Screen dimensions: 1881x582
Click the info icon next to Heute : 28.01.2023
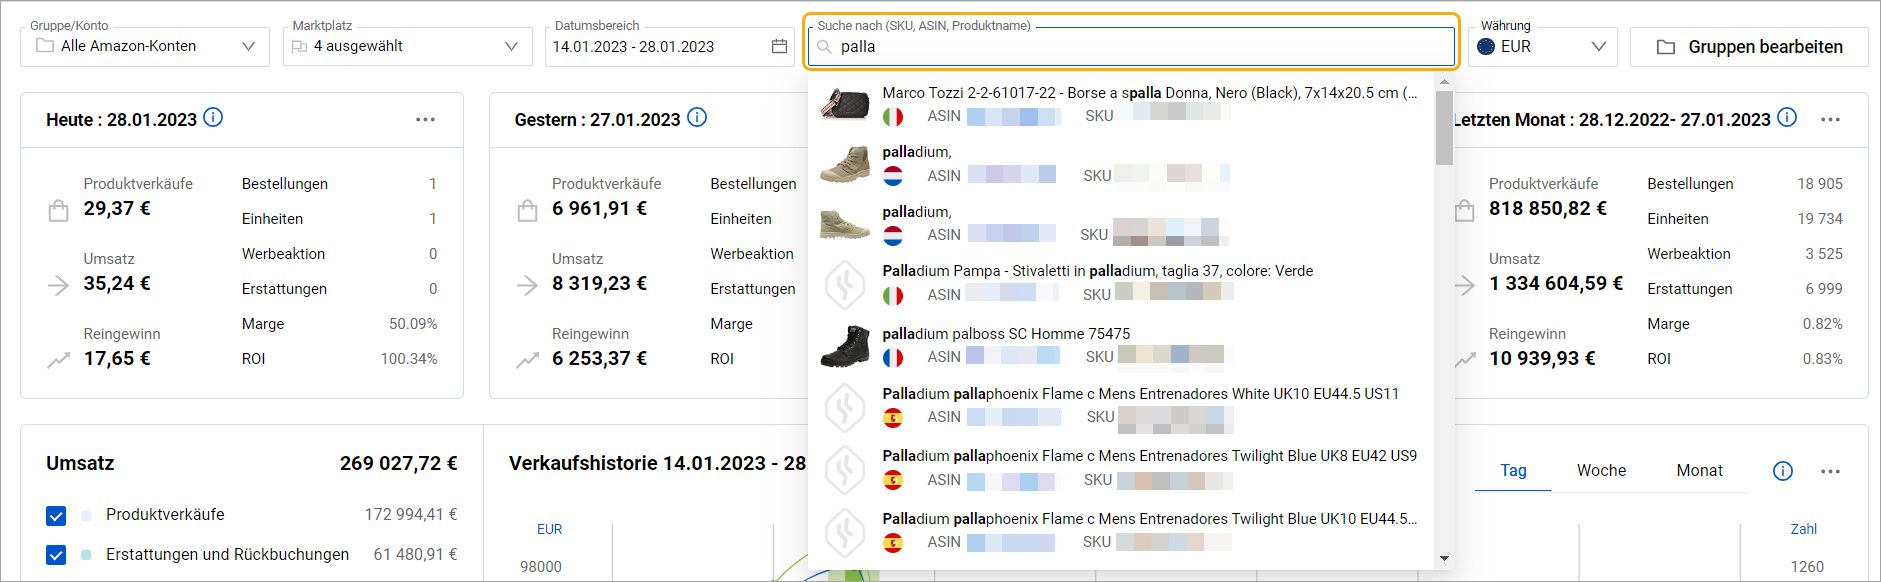click(x=213, y=118)
